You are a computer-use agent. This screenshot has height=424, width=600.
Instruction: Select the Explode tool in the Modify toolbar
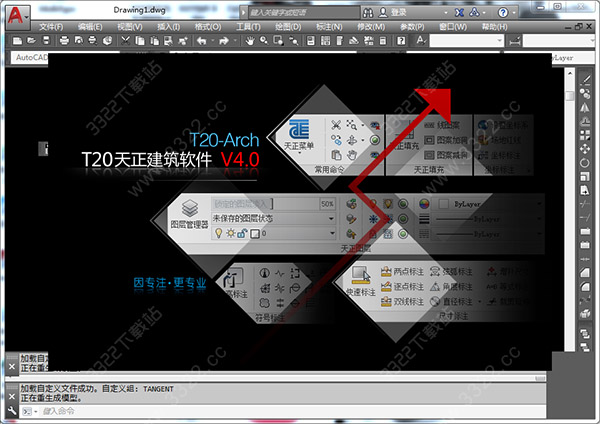[585, 314]
